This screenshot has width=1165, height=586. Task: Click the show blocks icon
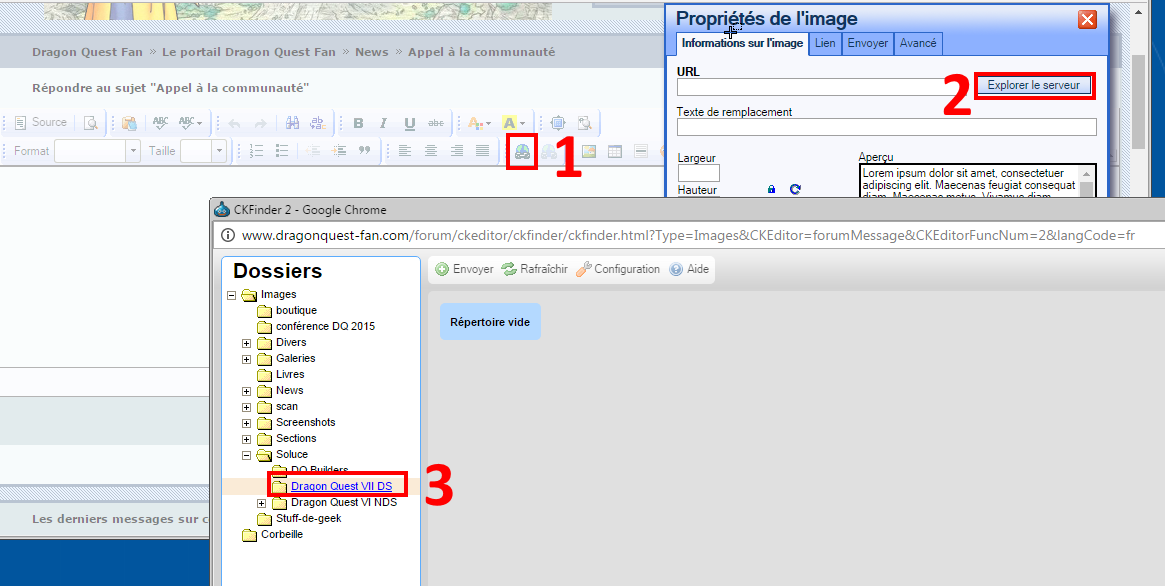(x=585, y=123)
